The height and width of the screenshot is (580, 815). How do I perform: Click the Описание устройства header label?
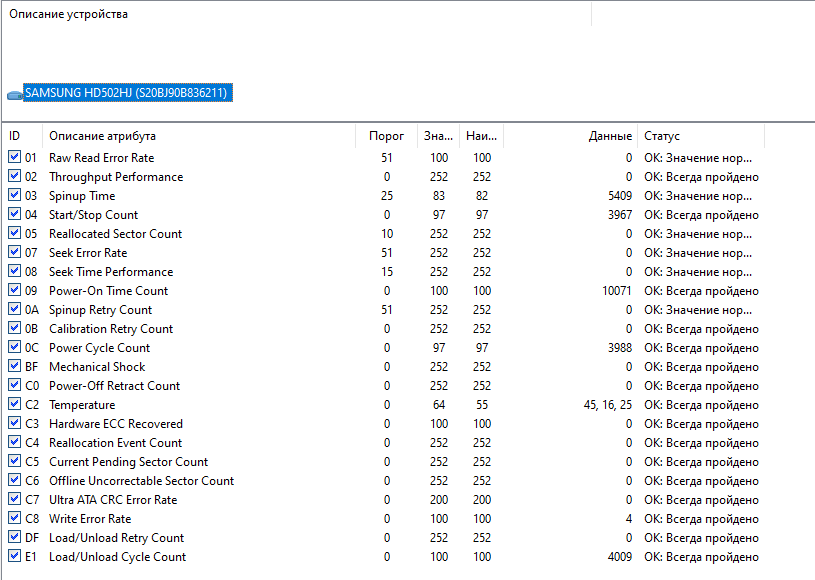[69, 15]
